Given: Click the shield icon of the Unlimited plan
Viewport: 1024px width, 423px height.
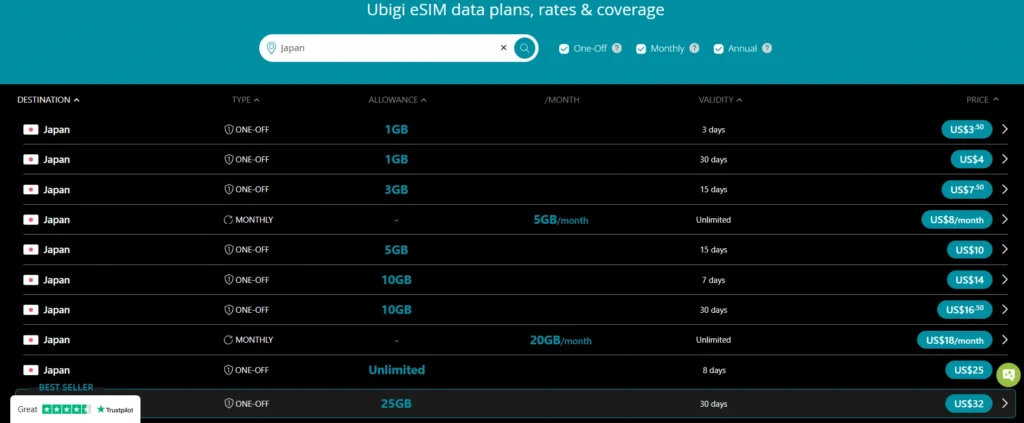Looking at the screenshot, I should click(229, 370).
